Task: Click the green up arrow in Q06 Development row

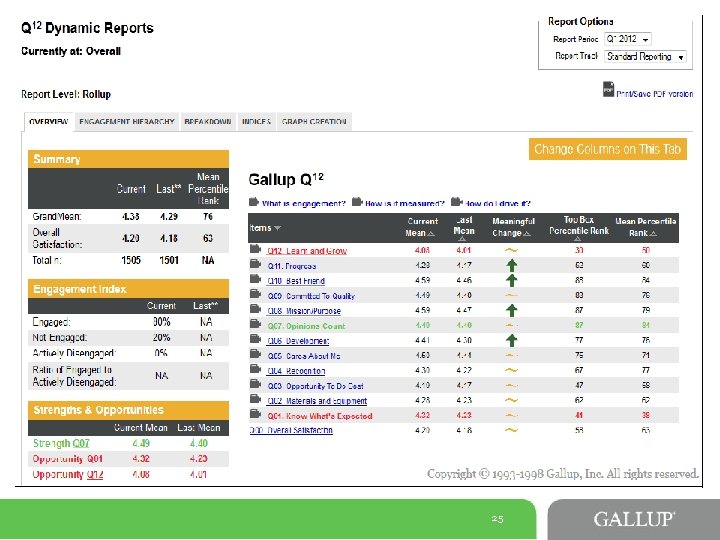Action: [512, 340]
